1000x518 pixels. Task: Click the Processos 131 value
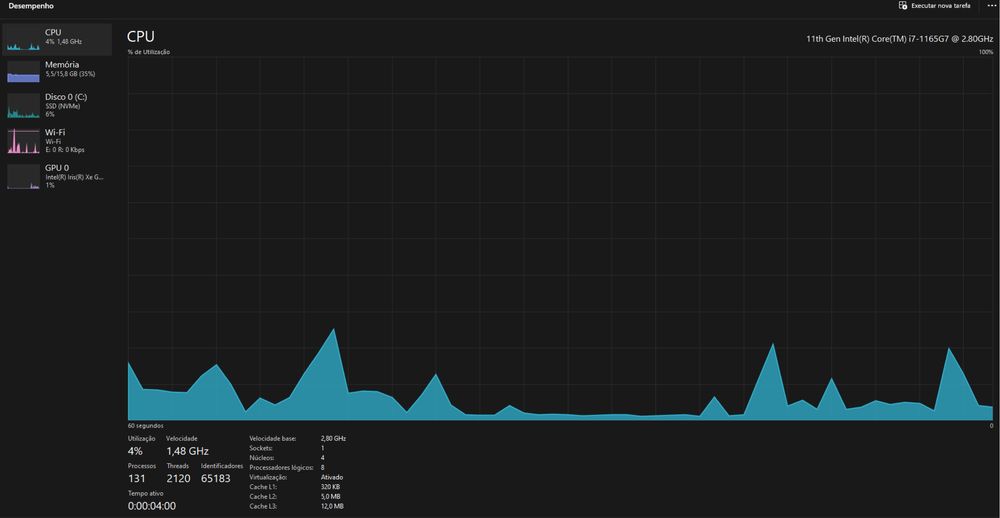(x=136, y=478)
